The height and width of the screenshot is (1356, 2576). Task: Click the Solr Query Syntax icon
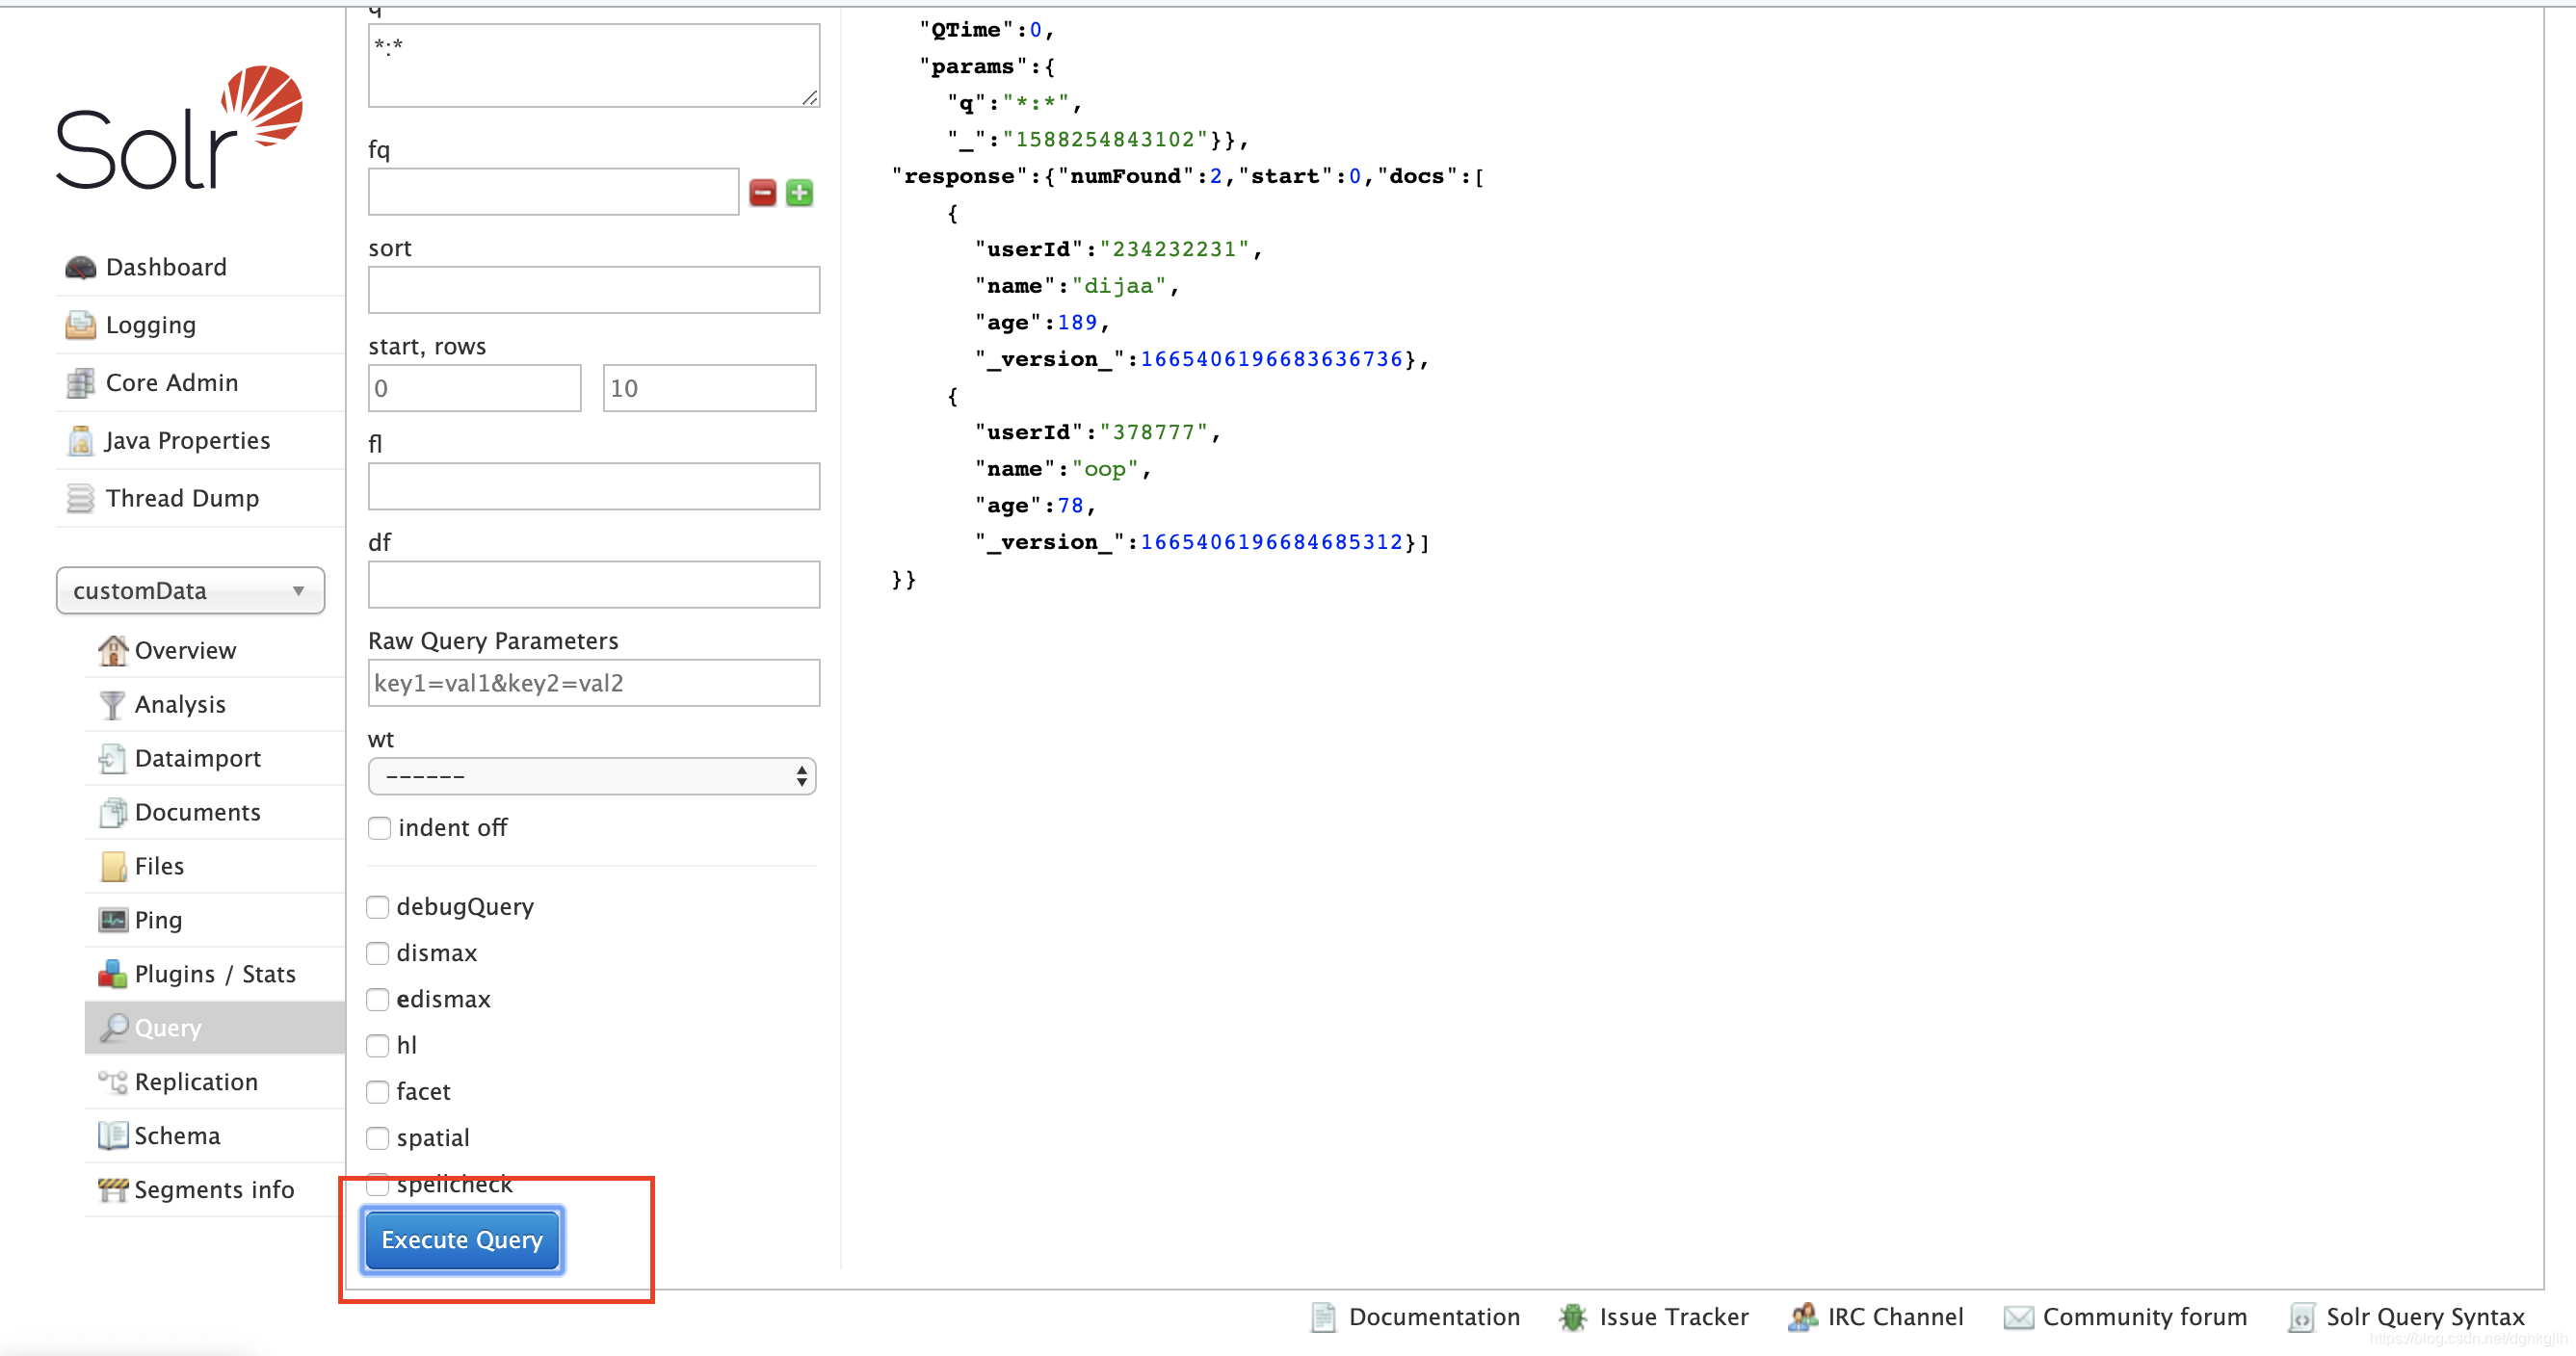2302,1318
